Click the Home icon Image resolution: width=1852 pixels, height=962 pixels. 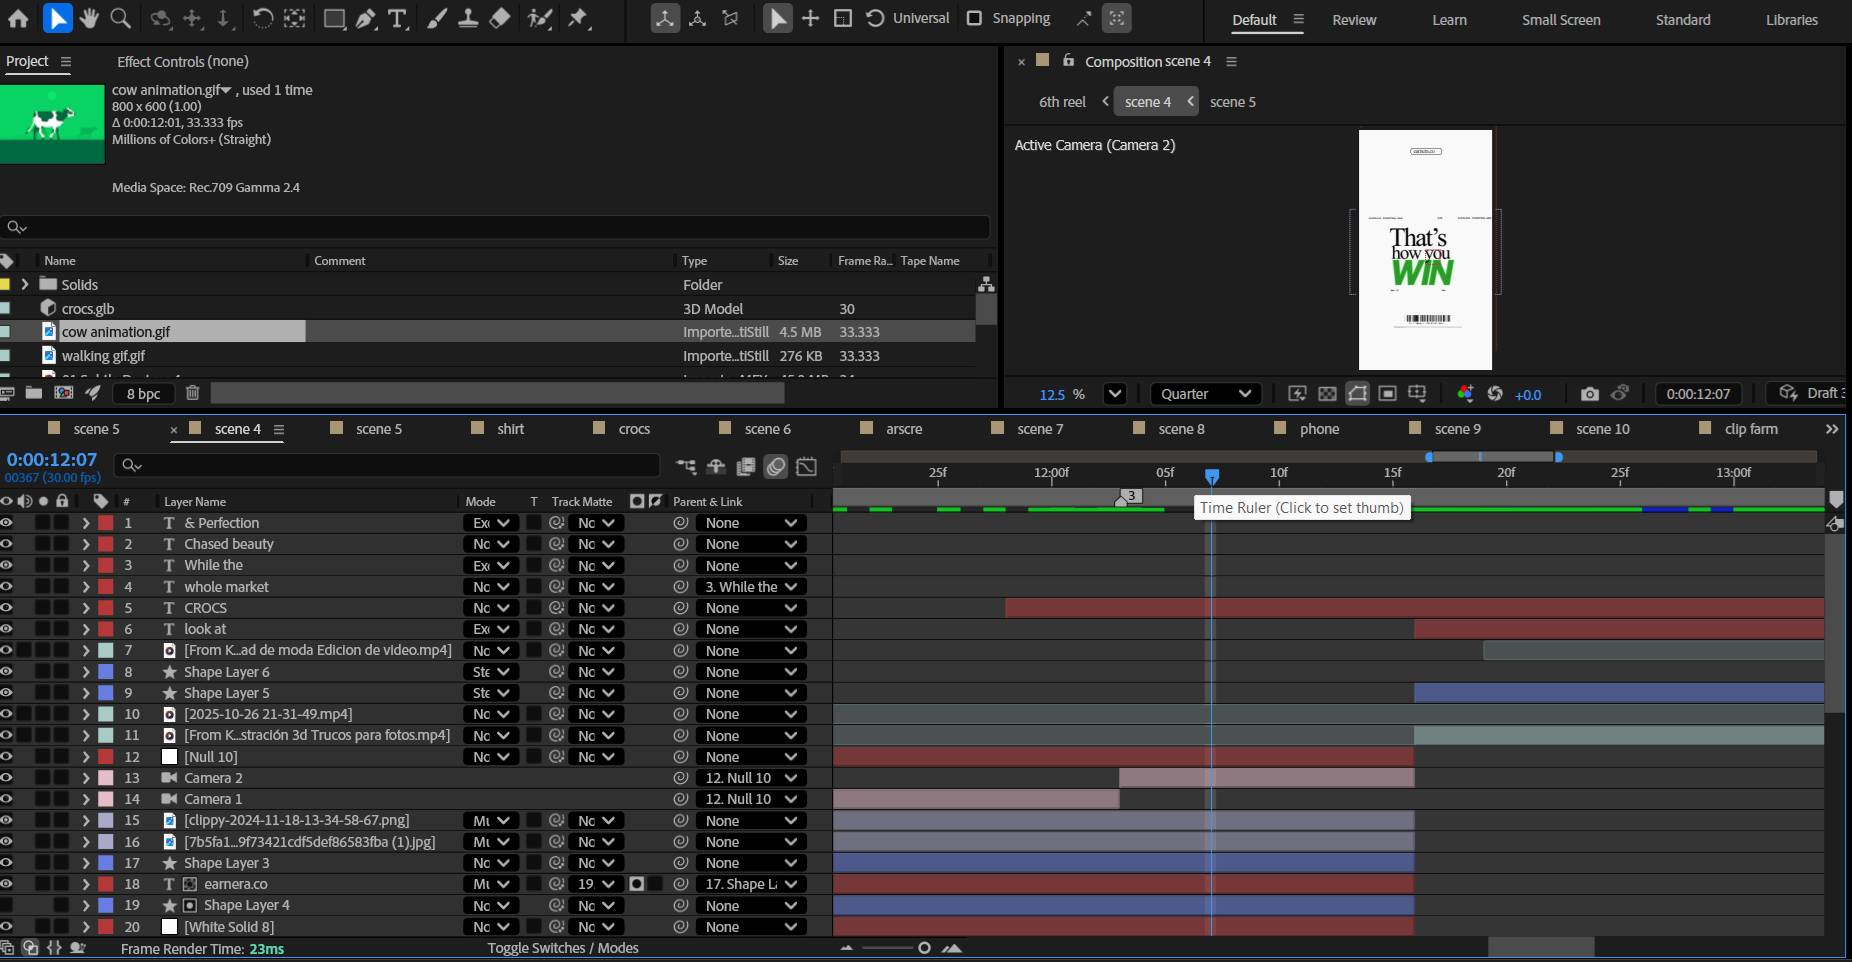point(18,18)
